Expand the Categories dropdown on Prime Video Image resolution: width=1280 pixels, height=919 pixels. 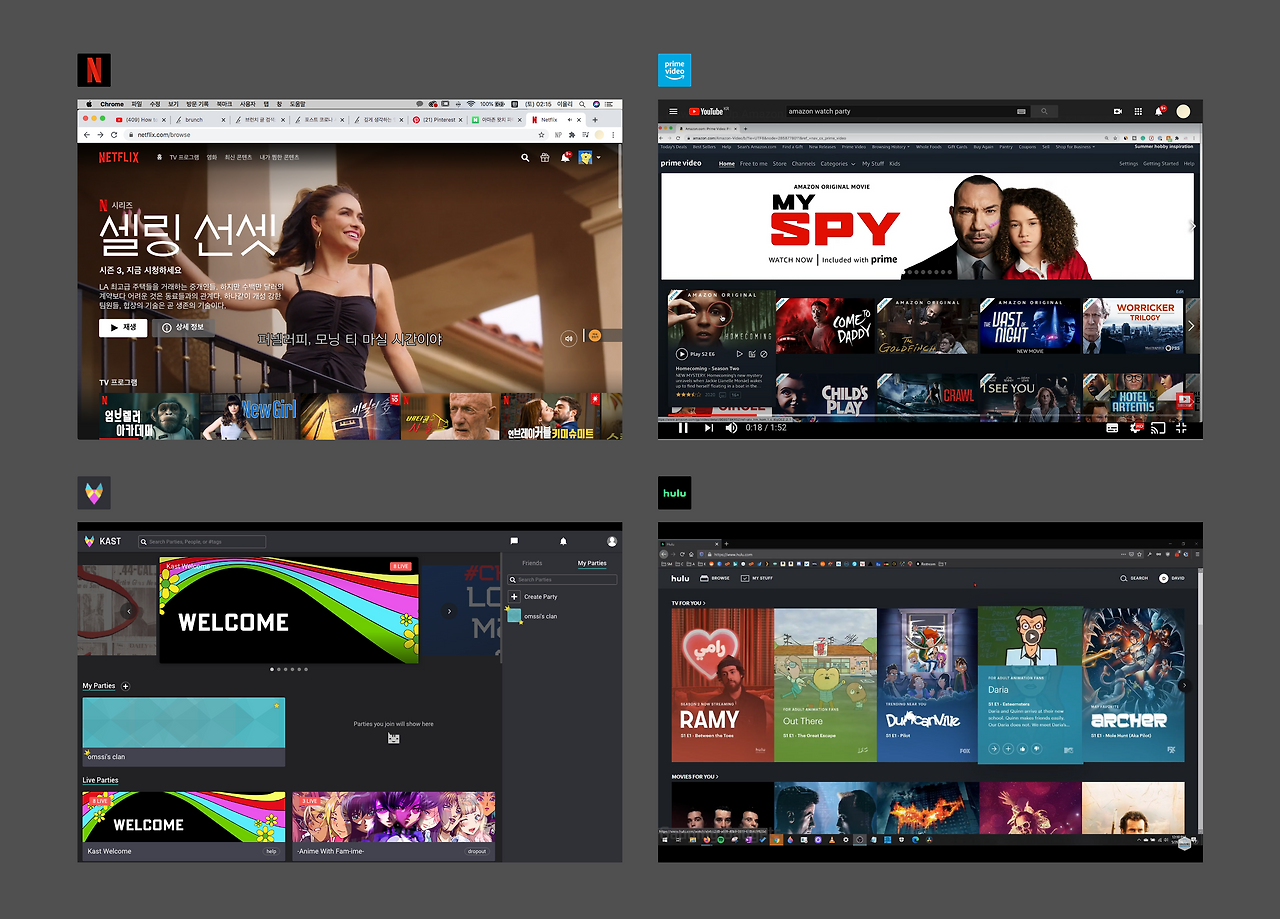click(837, 163)
